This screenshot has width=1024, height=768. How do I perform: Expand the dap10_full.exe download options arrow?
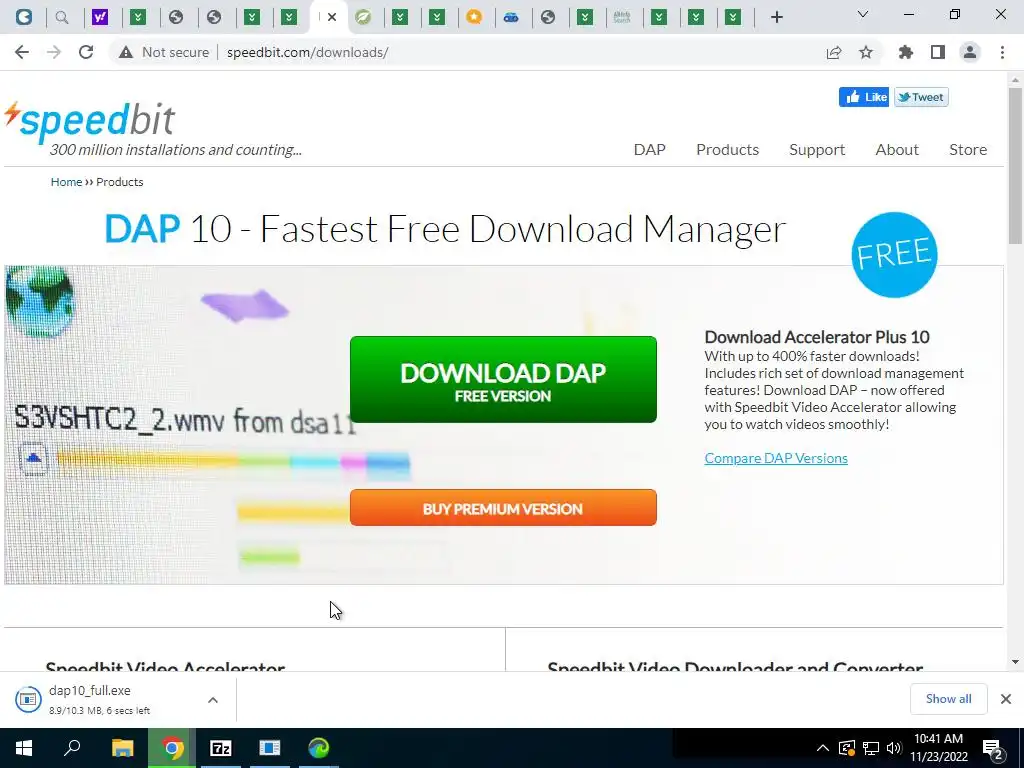[x=213, y=700]
